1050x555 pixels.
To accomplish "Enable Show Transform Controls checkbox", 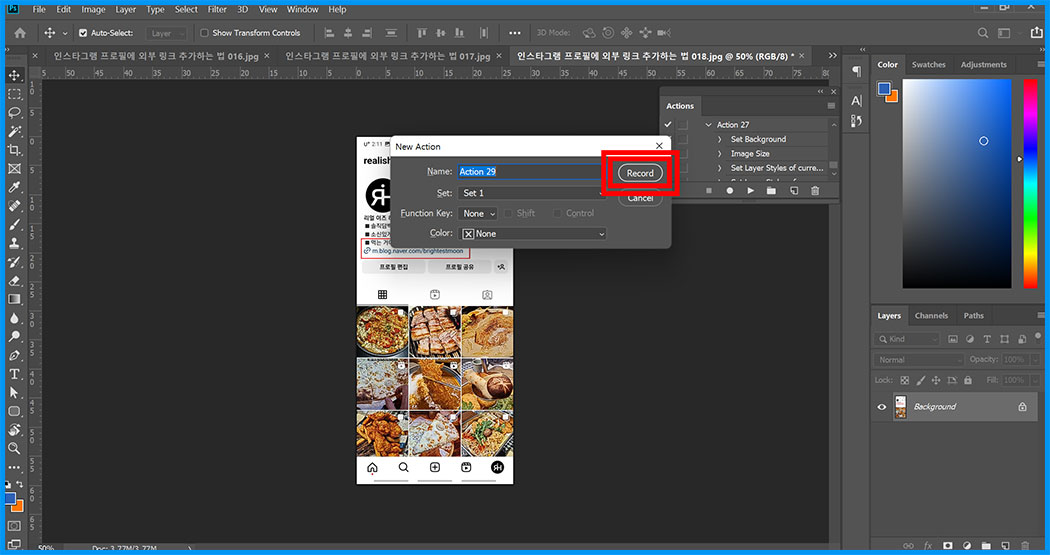I will (x=204, y=33).
